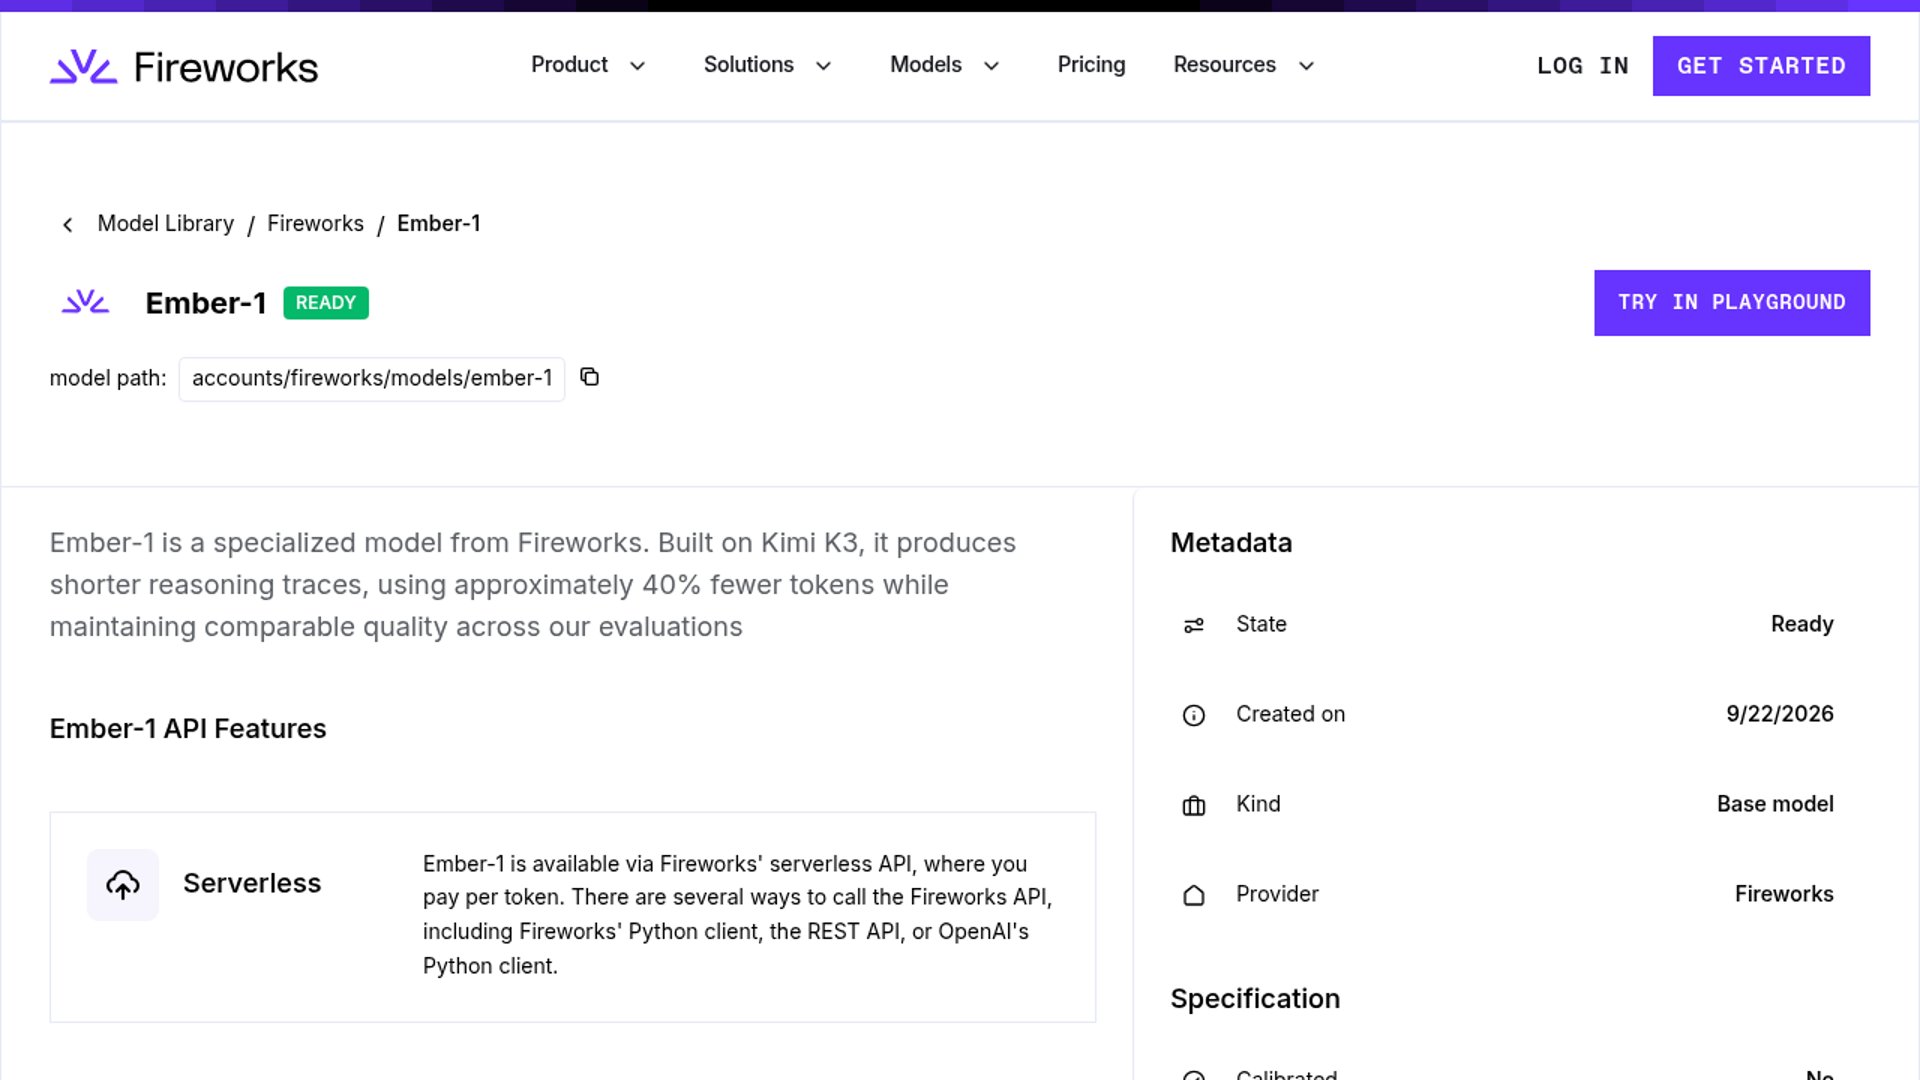The height and width of the screenshot is (1080, 1920).
Task: Click the Serverless cloud upload icon
Action: tap(123, 885)
